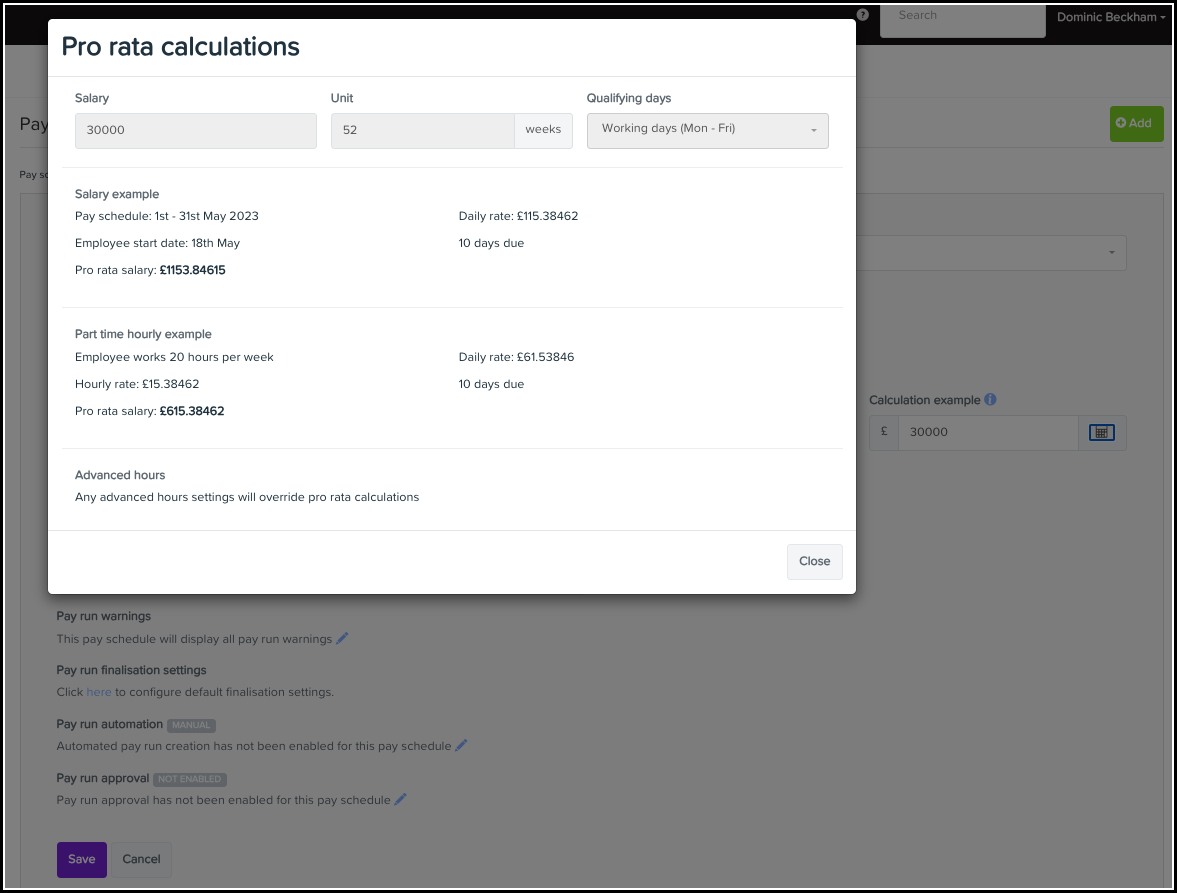The width and height of the screenshot is (1177, 893).
Task: Click the Cancel button
Action: tap(141, 859)
